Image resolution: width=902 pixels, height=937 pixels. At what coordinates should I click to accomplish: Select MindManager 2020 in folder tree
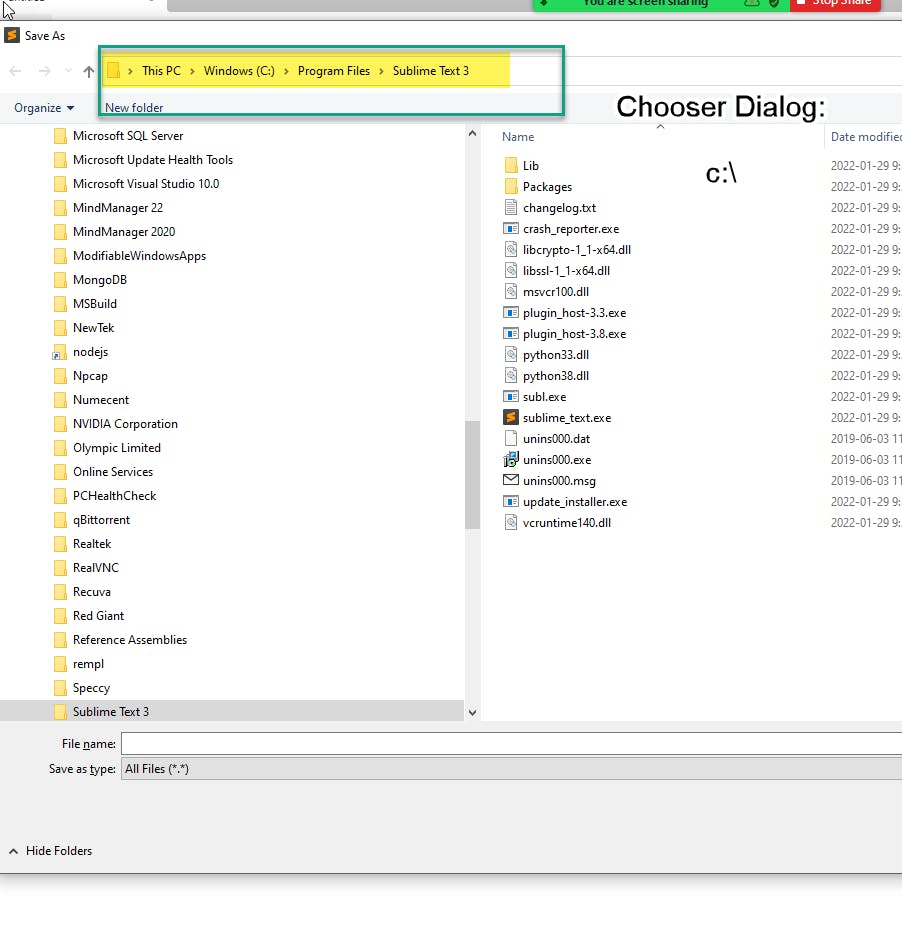[124, 231]
